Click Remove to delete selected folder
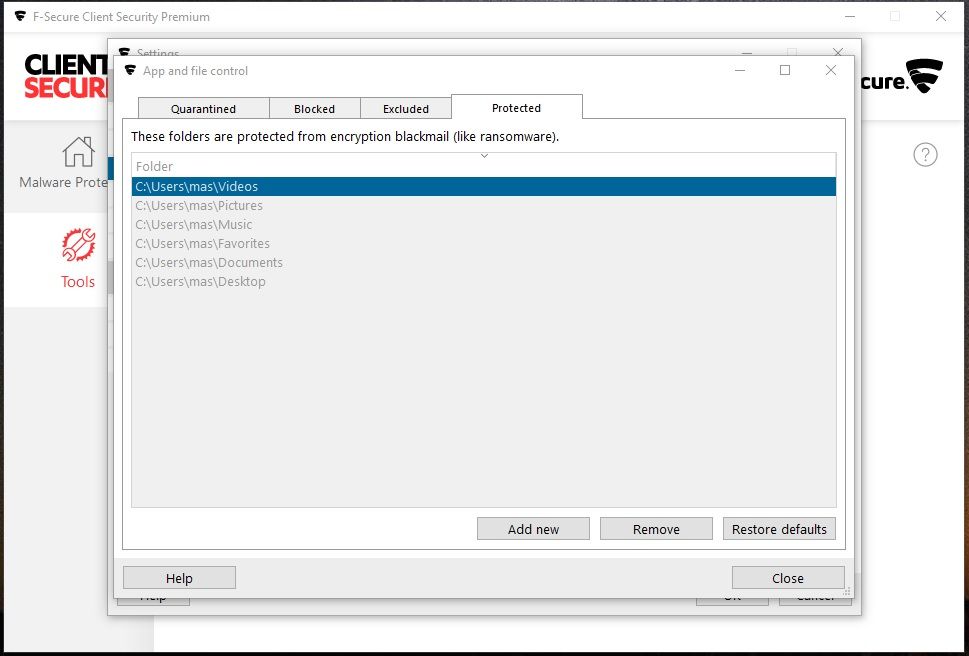The width and height of the screenshot is (969, 656). (656, 529)
